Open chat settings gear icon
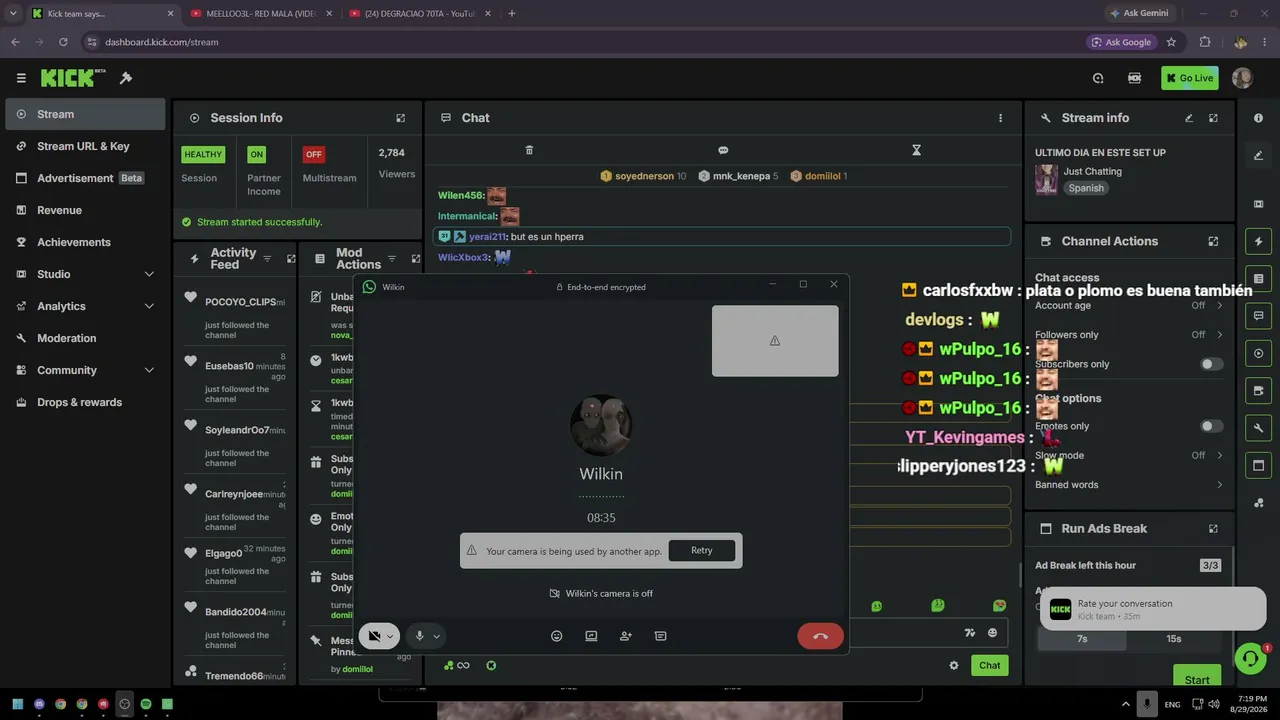 954,665
